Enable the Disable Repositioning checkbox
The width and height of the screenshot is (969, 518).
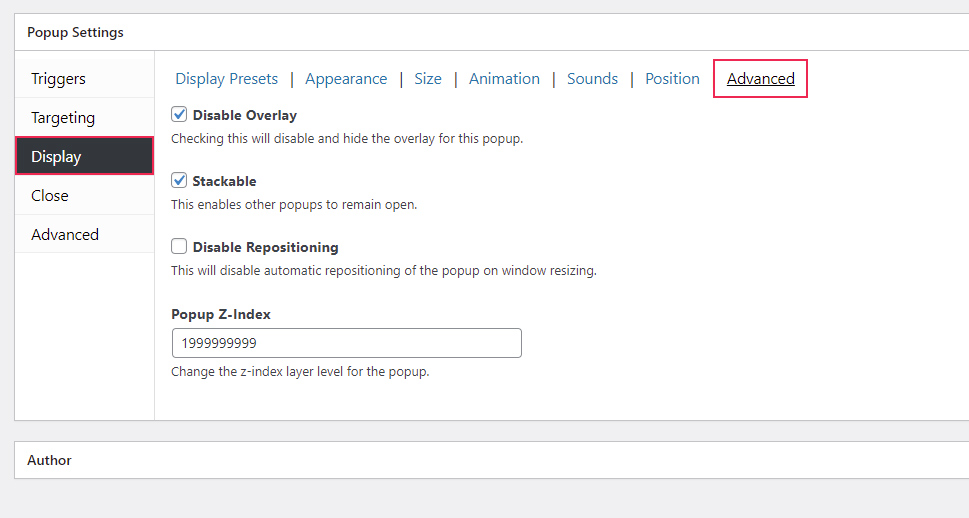[179, 246]
